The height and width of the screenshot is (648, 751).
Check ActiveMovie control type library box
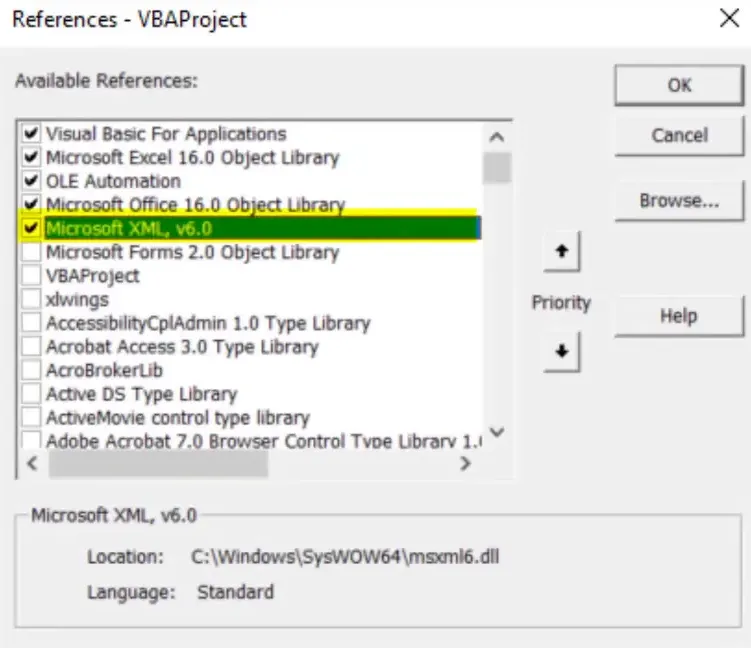click(31, 418)
